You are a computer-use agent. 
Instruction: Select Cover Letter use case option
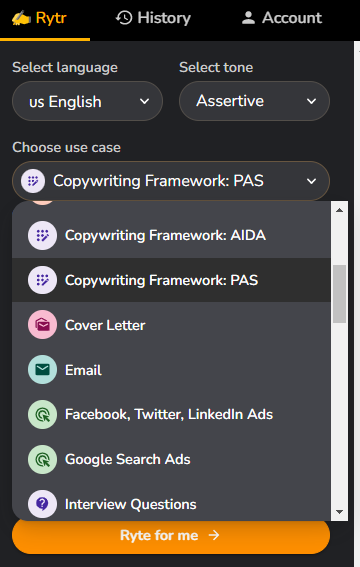point(171,325)
